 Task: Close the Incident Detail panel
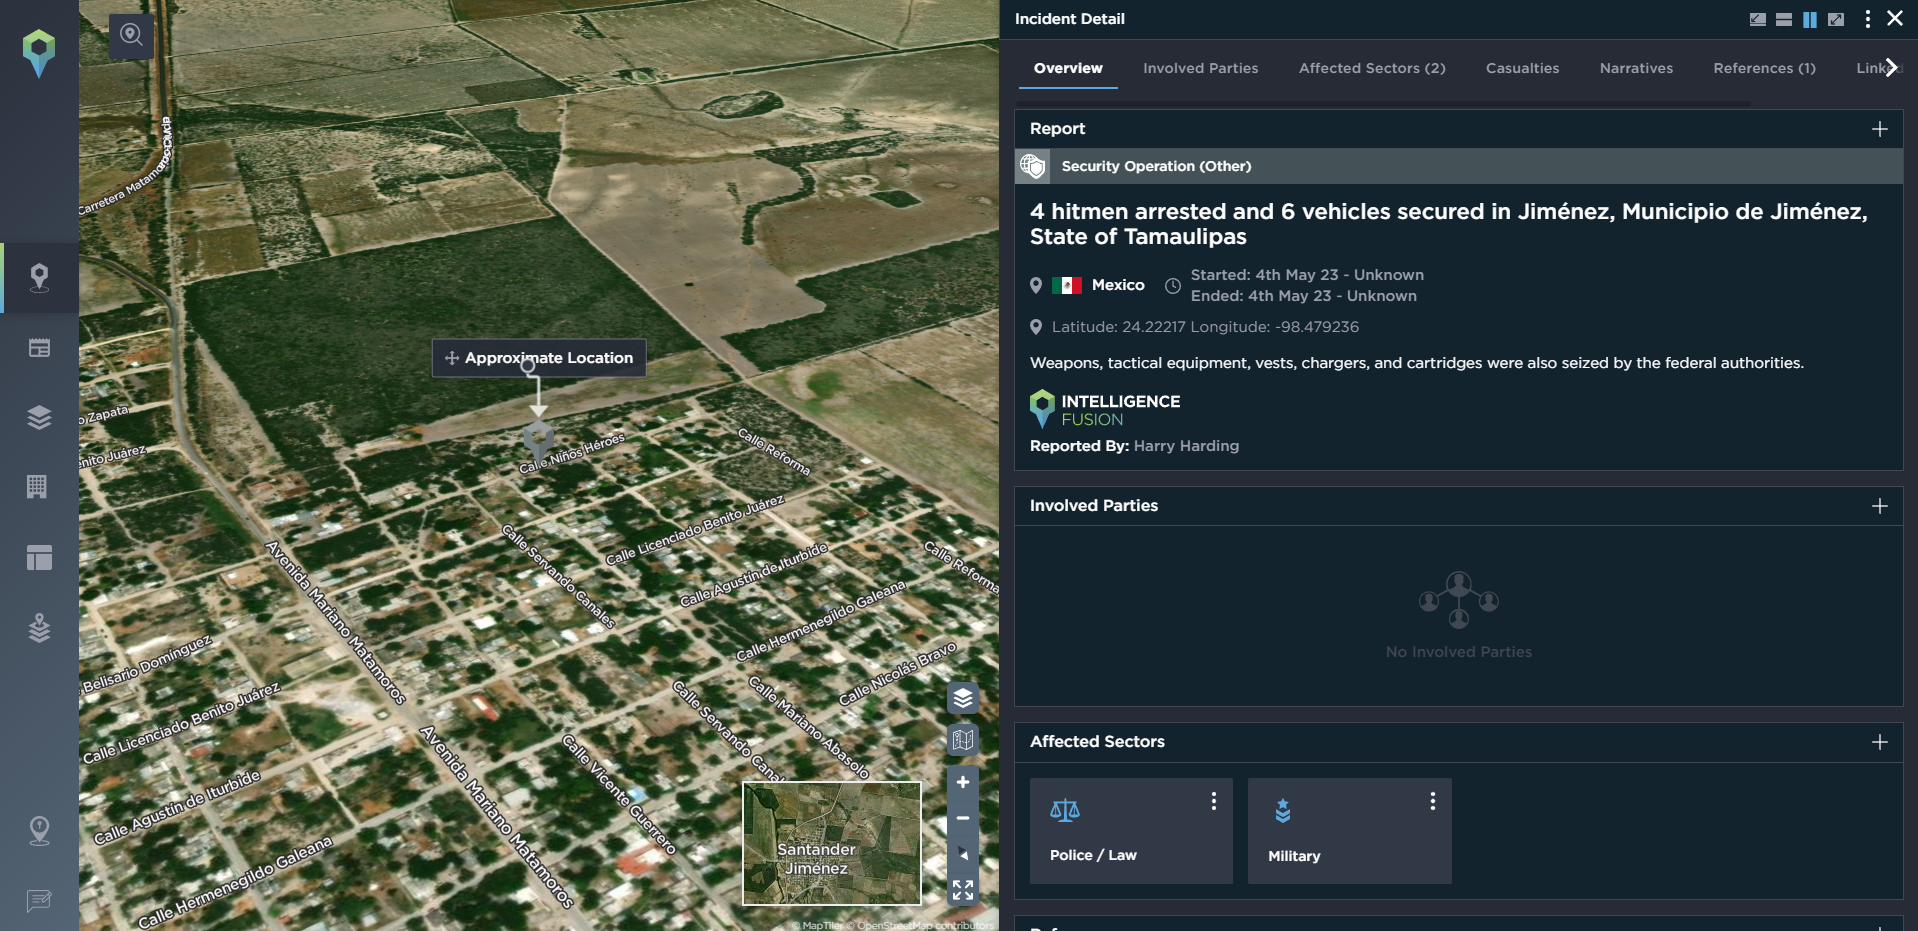(1895, 18)
